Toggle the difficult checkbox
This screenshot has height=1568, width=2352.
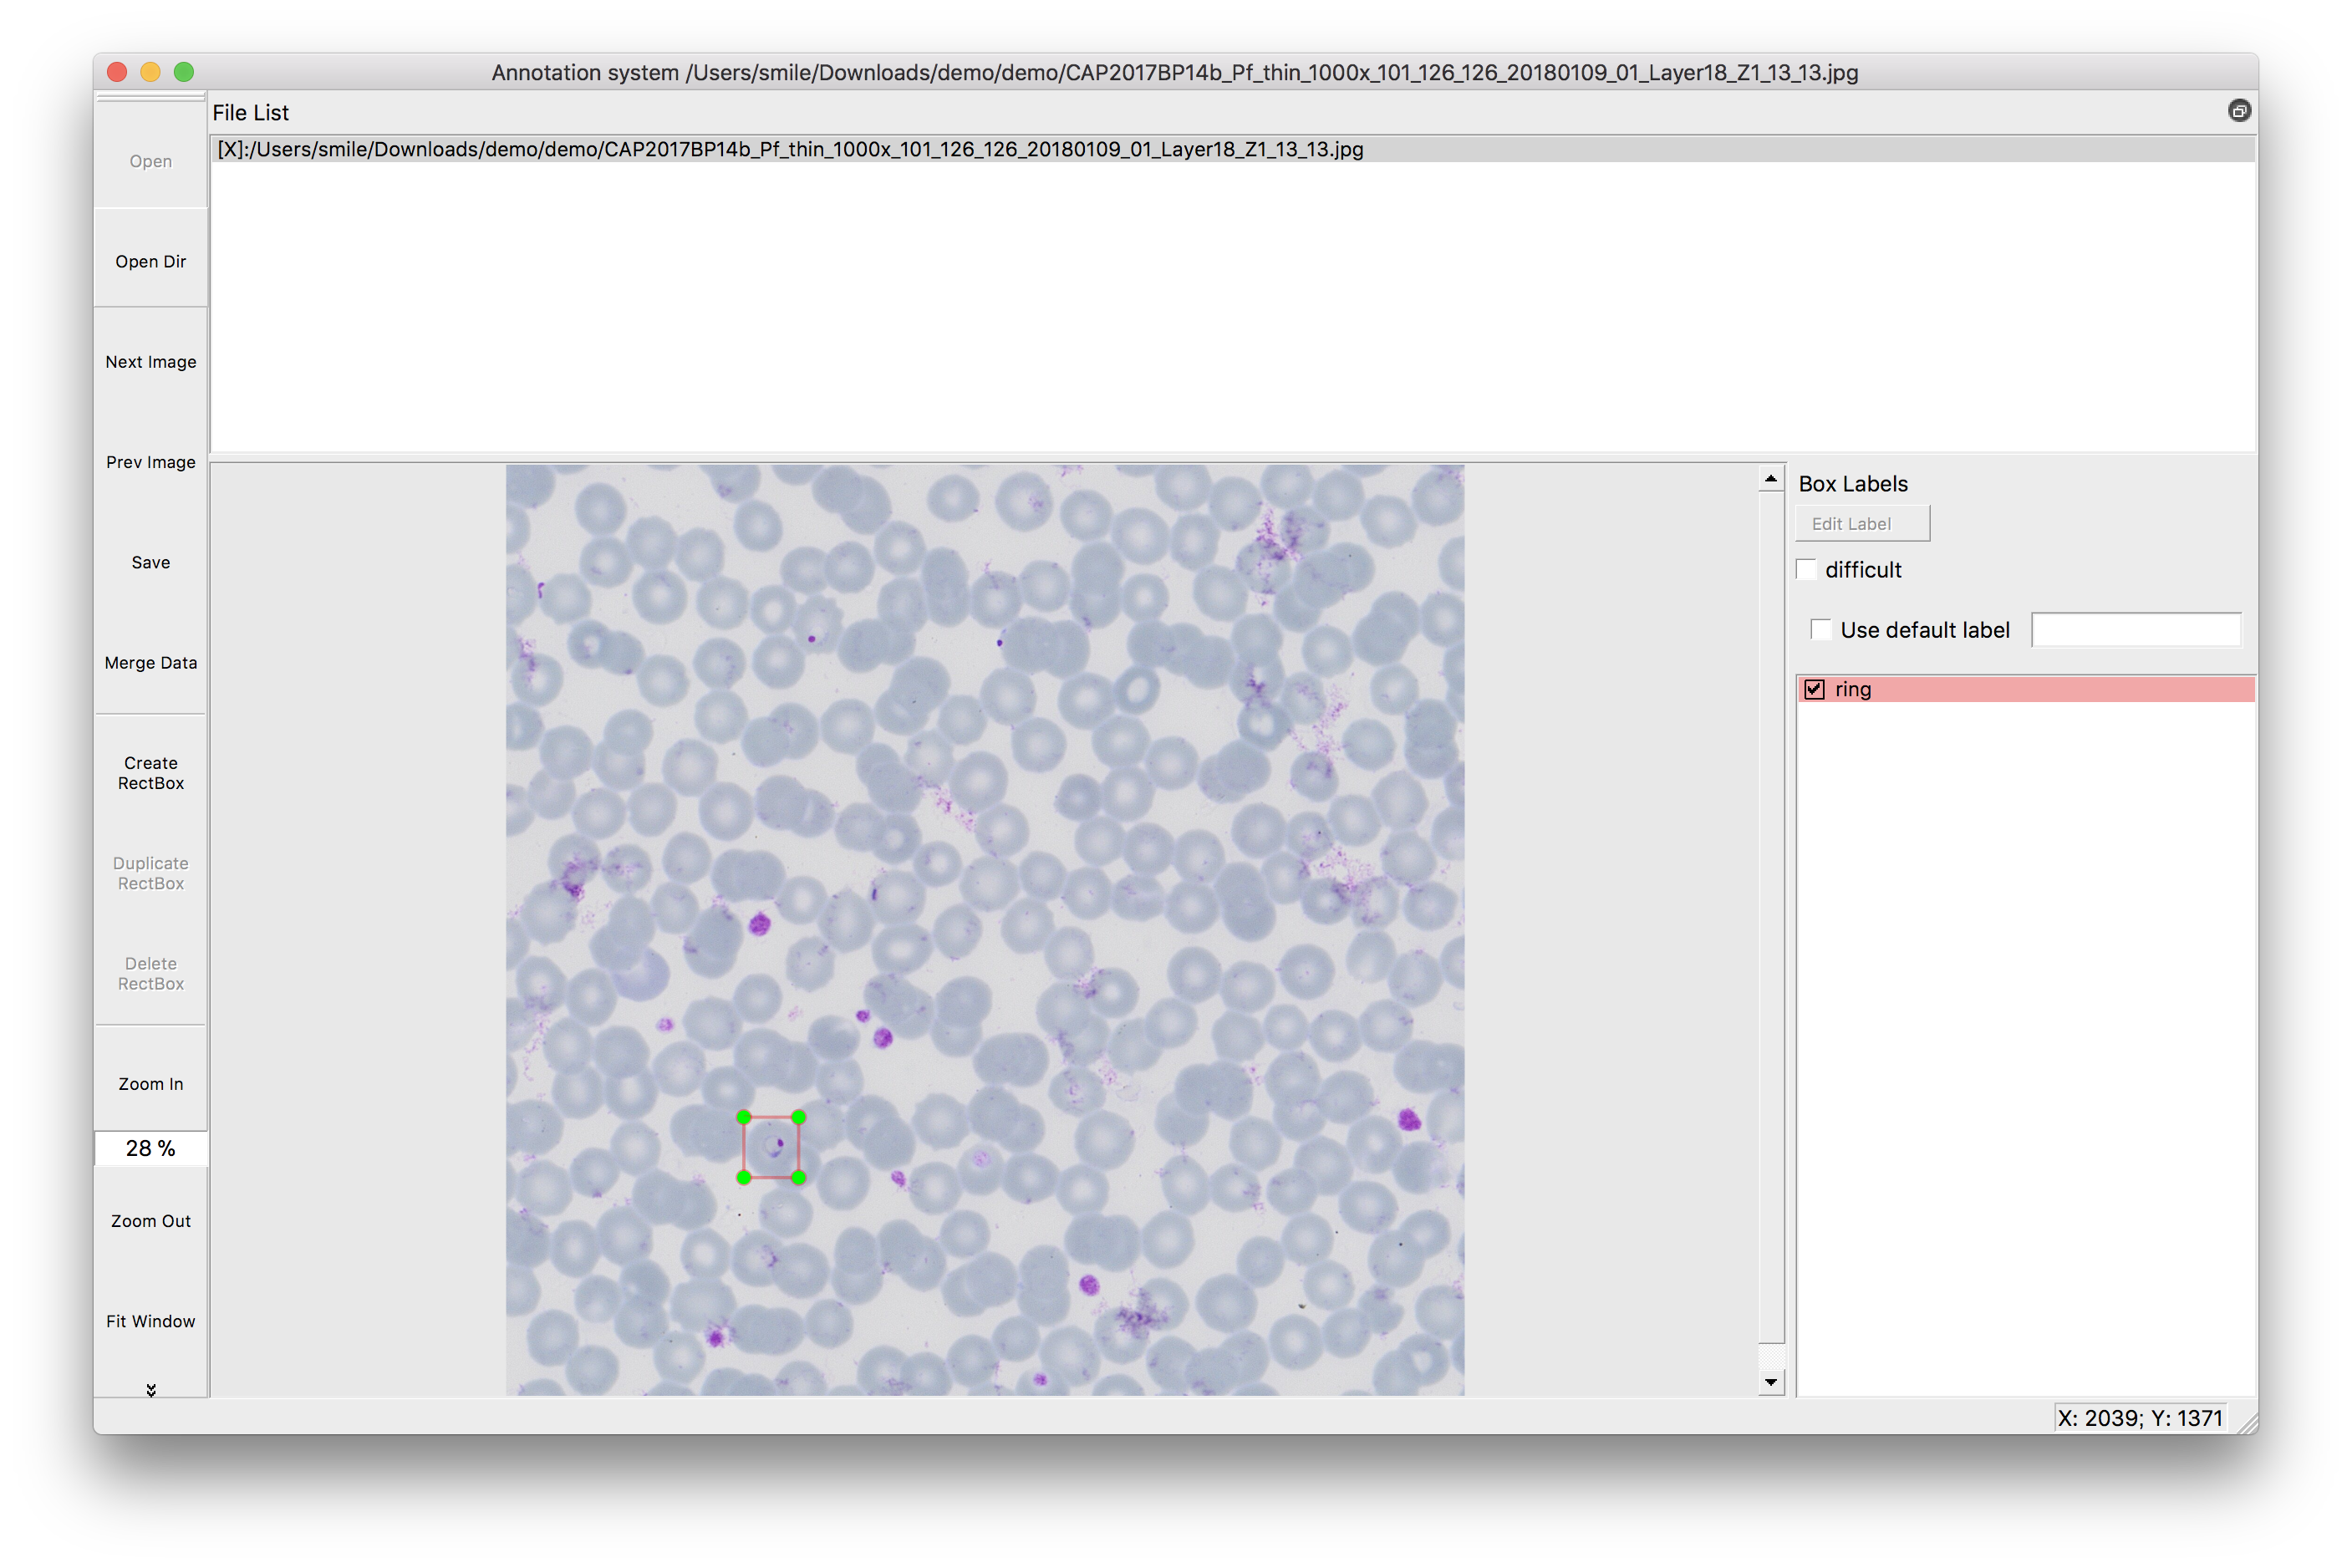point(1807,569)
